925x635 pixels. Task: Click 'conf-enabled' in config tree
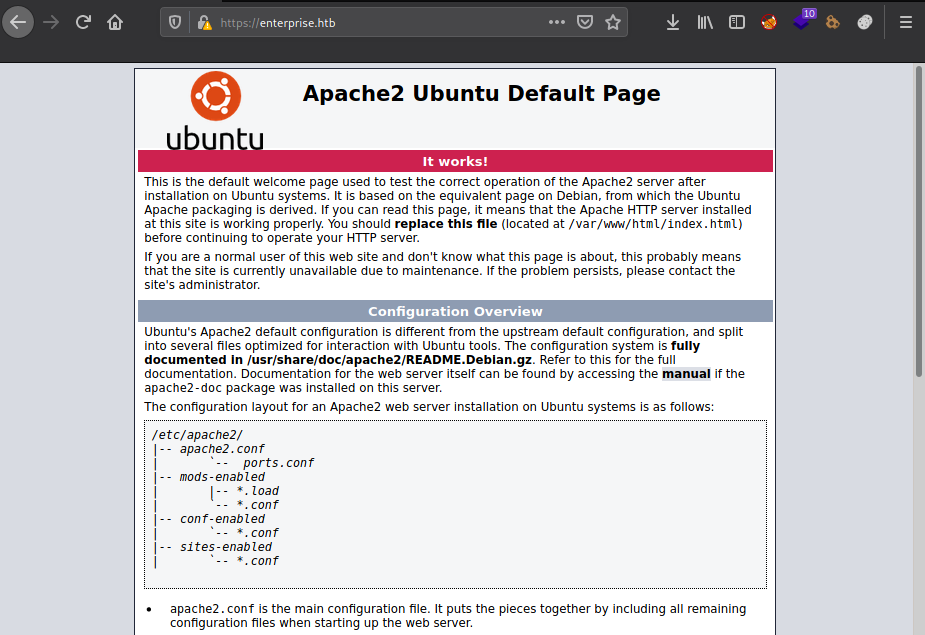click(222, 519)
